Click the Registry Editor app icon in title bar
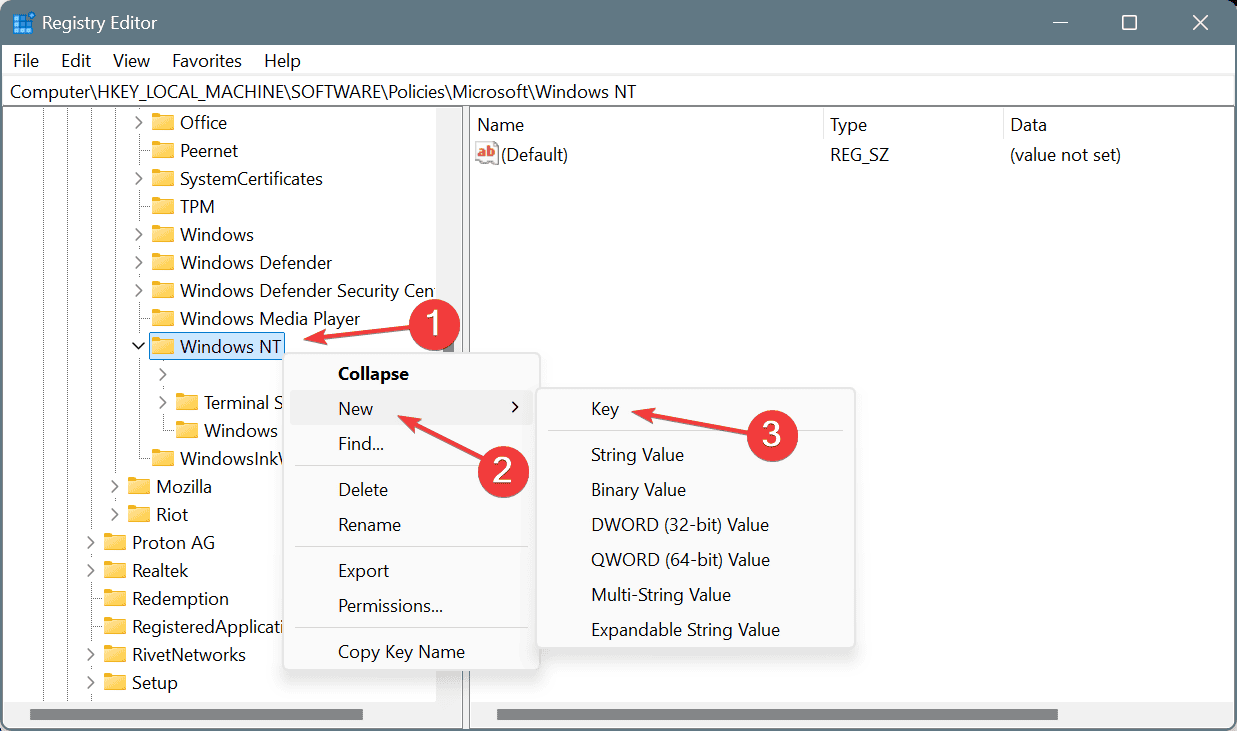Image resolution: width=1237 pixels, height=731 pixels. pyautogui.click(x=24, y=23)
